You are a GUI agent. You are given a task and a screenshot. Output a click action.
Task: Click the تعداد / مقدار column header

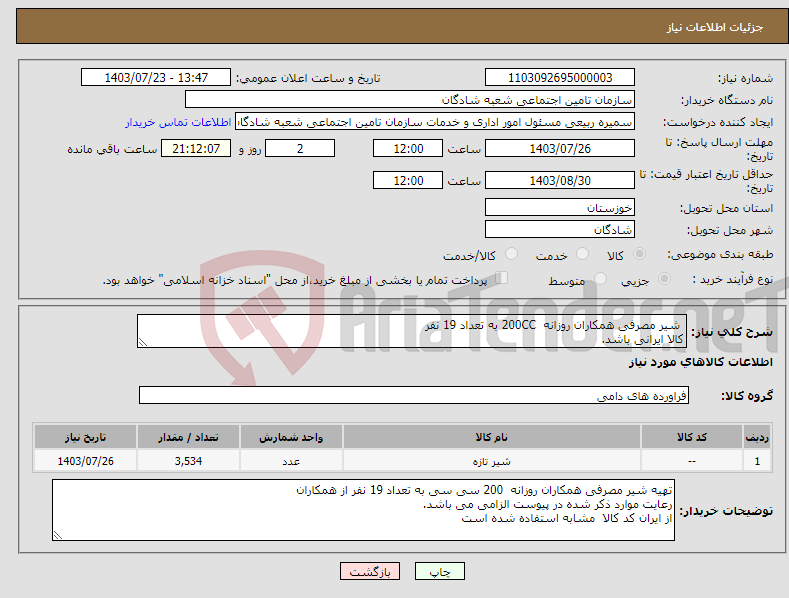(x=188, y=437)
